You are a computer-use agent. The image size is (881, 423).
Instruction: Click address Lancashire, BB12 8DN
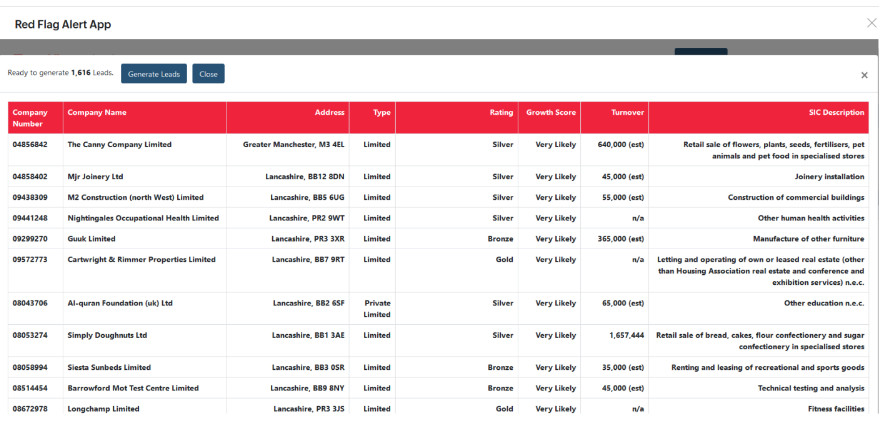click(305, 176)
